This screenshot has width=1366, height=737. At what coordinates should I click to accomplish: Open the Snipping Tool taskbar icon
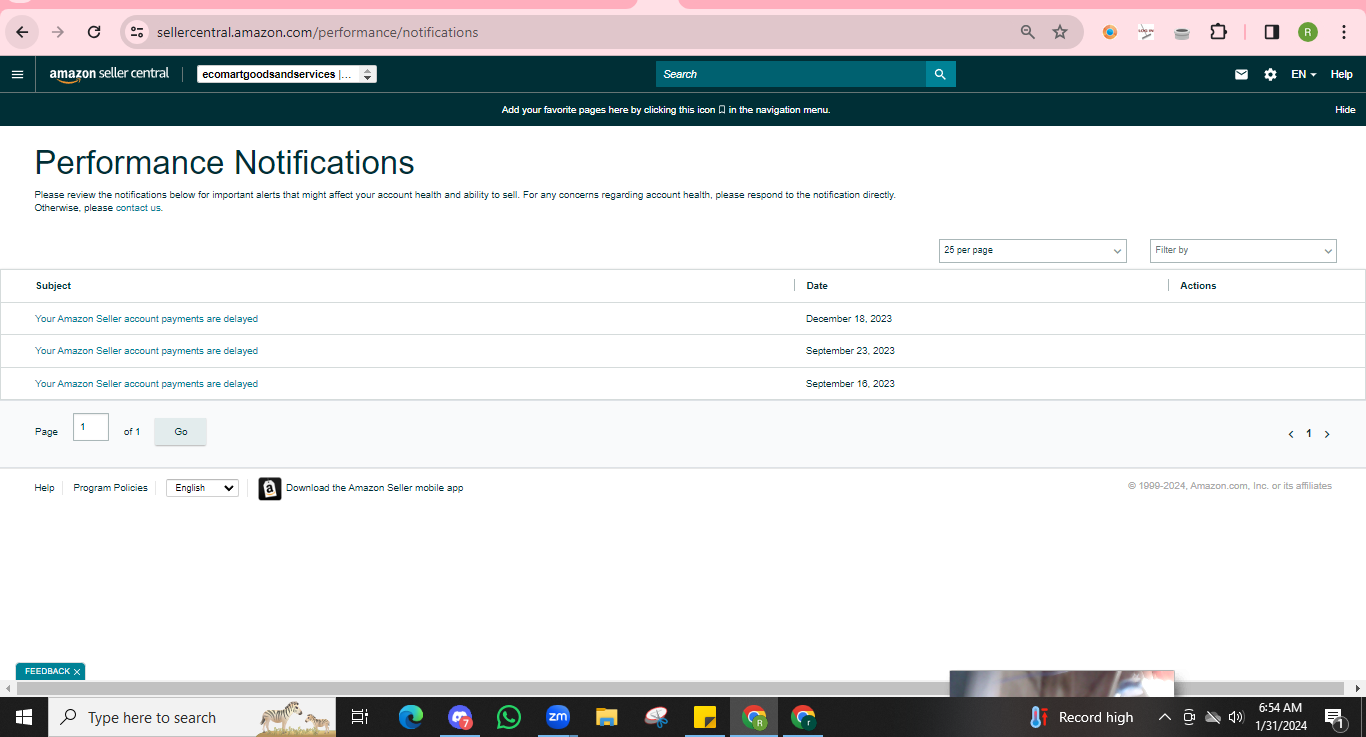point(656,717)
